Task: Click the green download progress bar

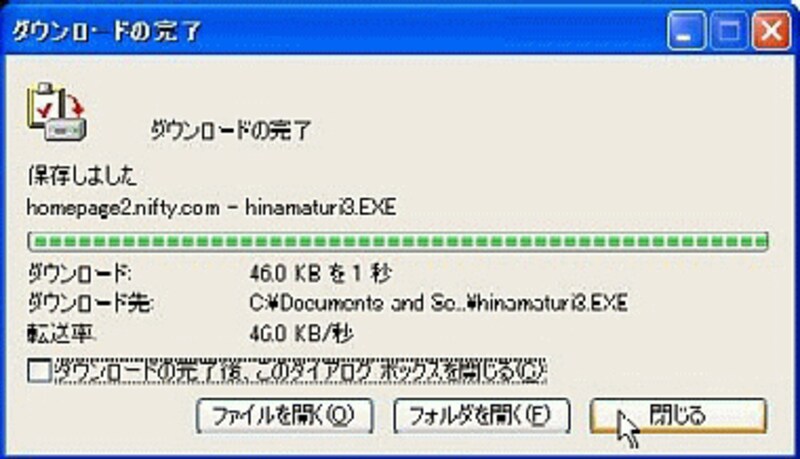Action: click(398, 241)
